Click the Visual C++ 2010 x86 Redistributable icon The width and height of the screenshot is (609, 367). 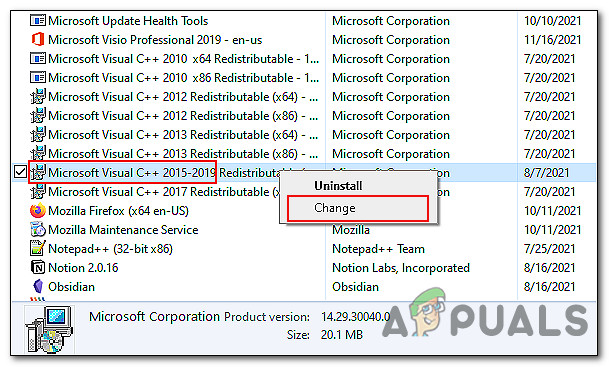(x=38, y=78)
